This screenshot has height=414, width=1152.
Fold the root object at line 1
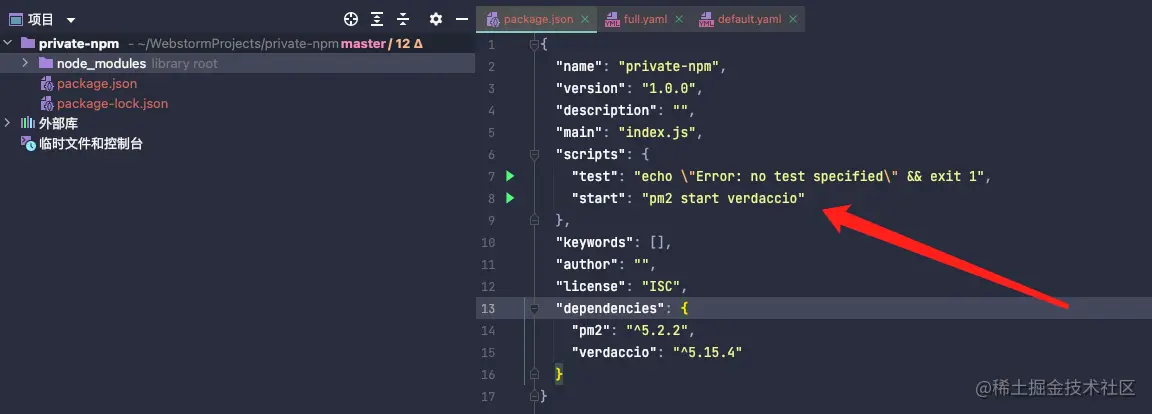tap(534, 45)
